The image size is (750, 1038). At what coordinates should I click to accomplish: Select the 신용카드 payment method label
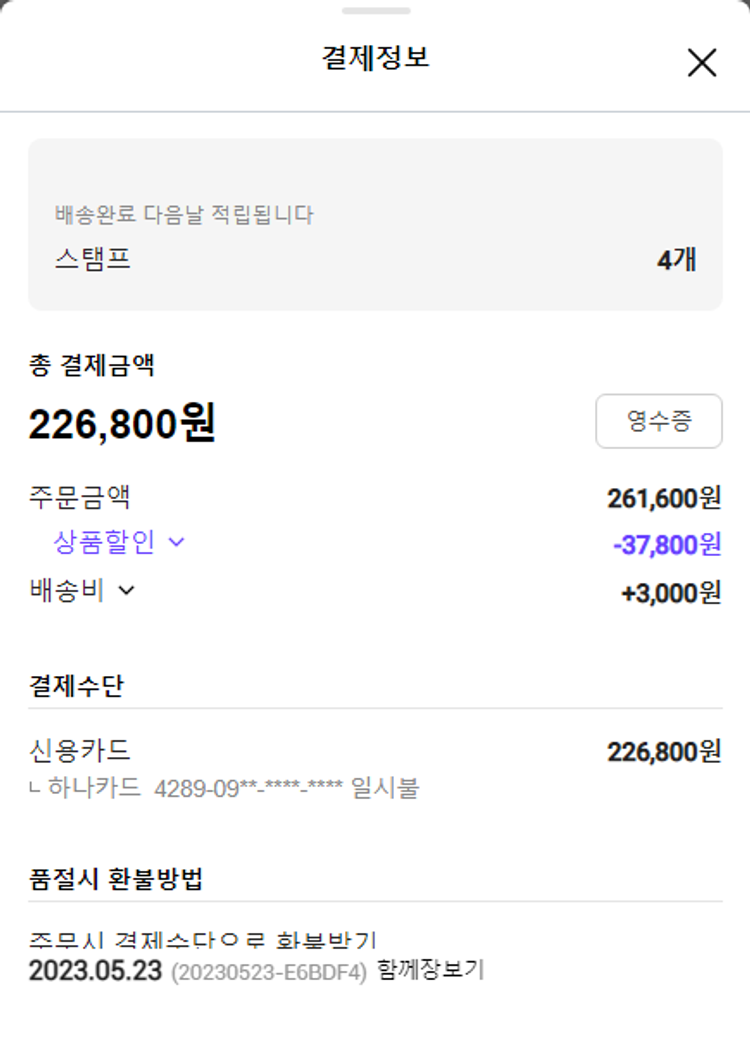[x=80, y=750]
